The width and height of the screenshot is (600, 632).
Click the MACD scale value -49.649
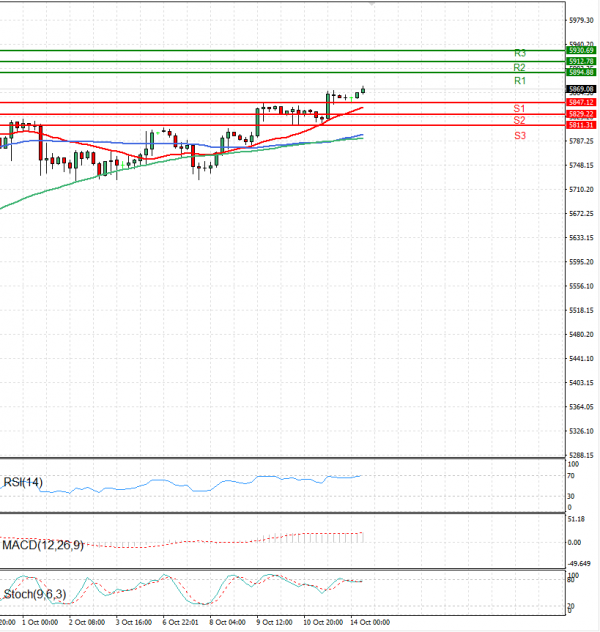point(579,563)
